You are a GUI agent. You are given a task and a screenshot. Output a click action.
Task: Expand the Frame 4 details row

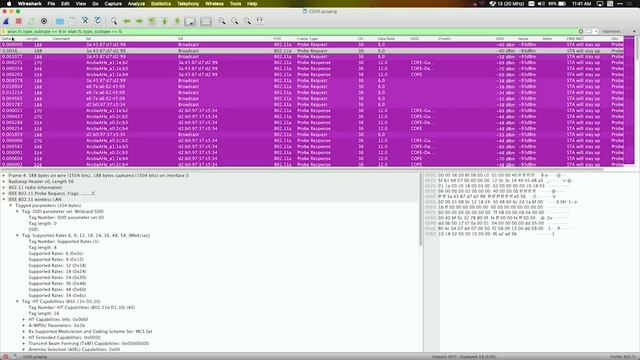(x=4, y=176)
